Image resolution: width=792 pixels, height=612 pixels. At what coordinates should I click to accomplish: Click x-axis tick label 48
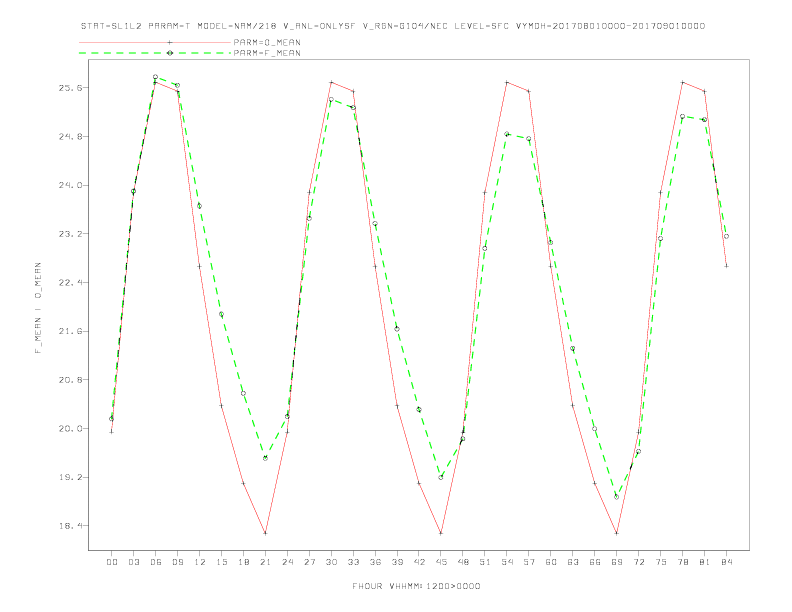(463, 562)
